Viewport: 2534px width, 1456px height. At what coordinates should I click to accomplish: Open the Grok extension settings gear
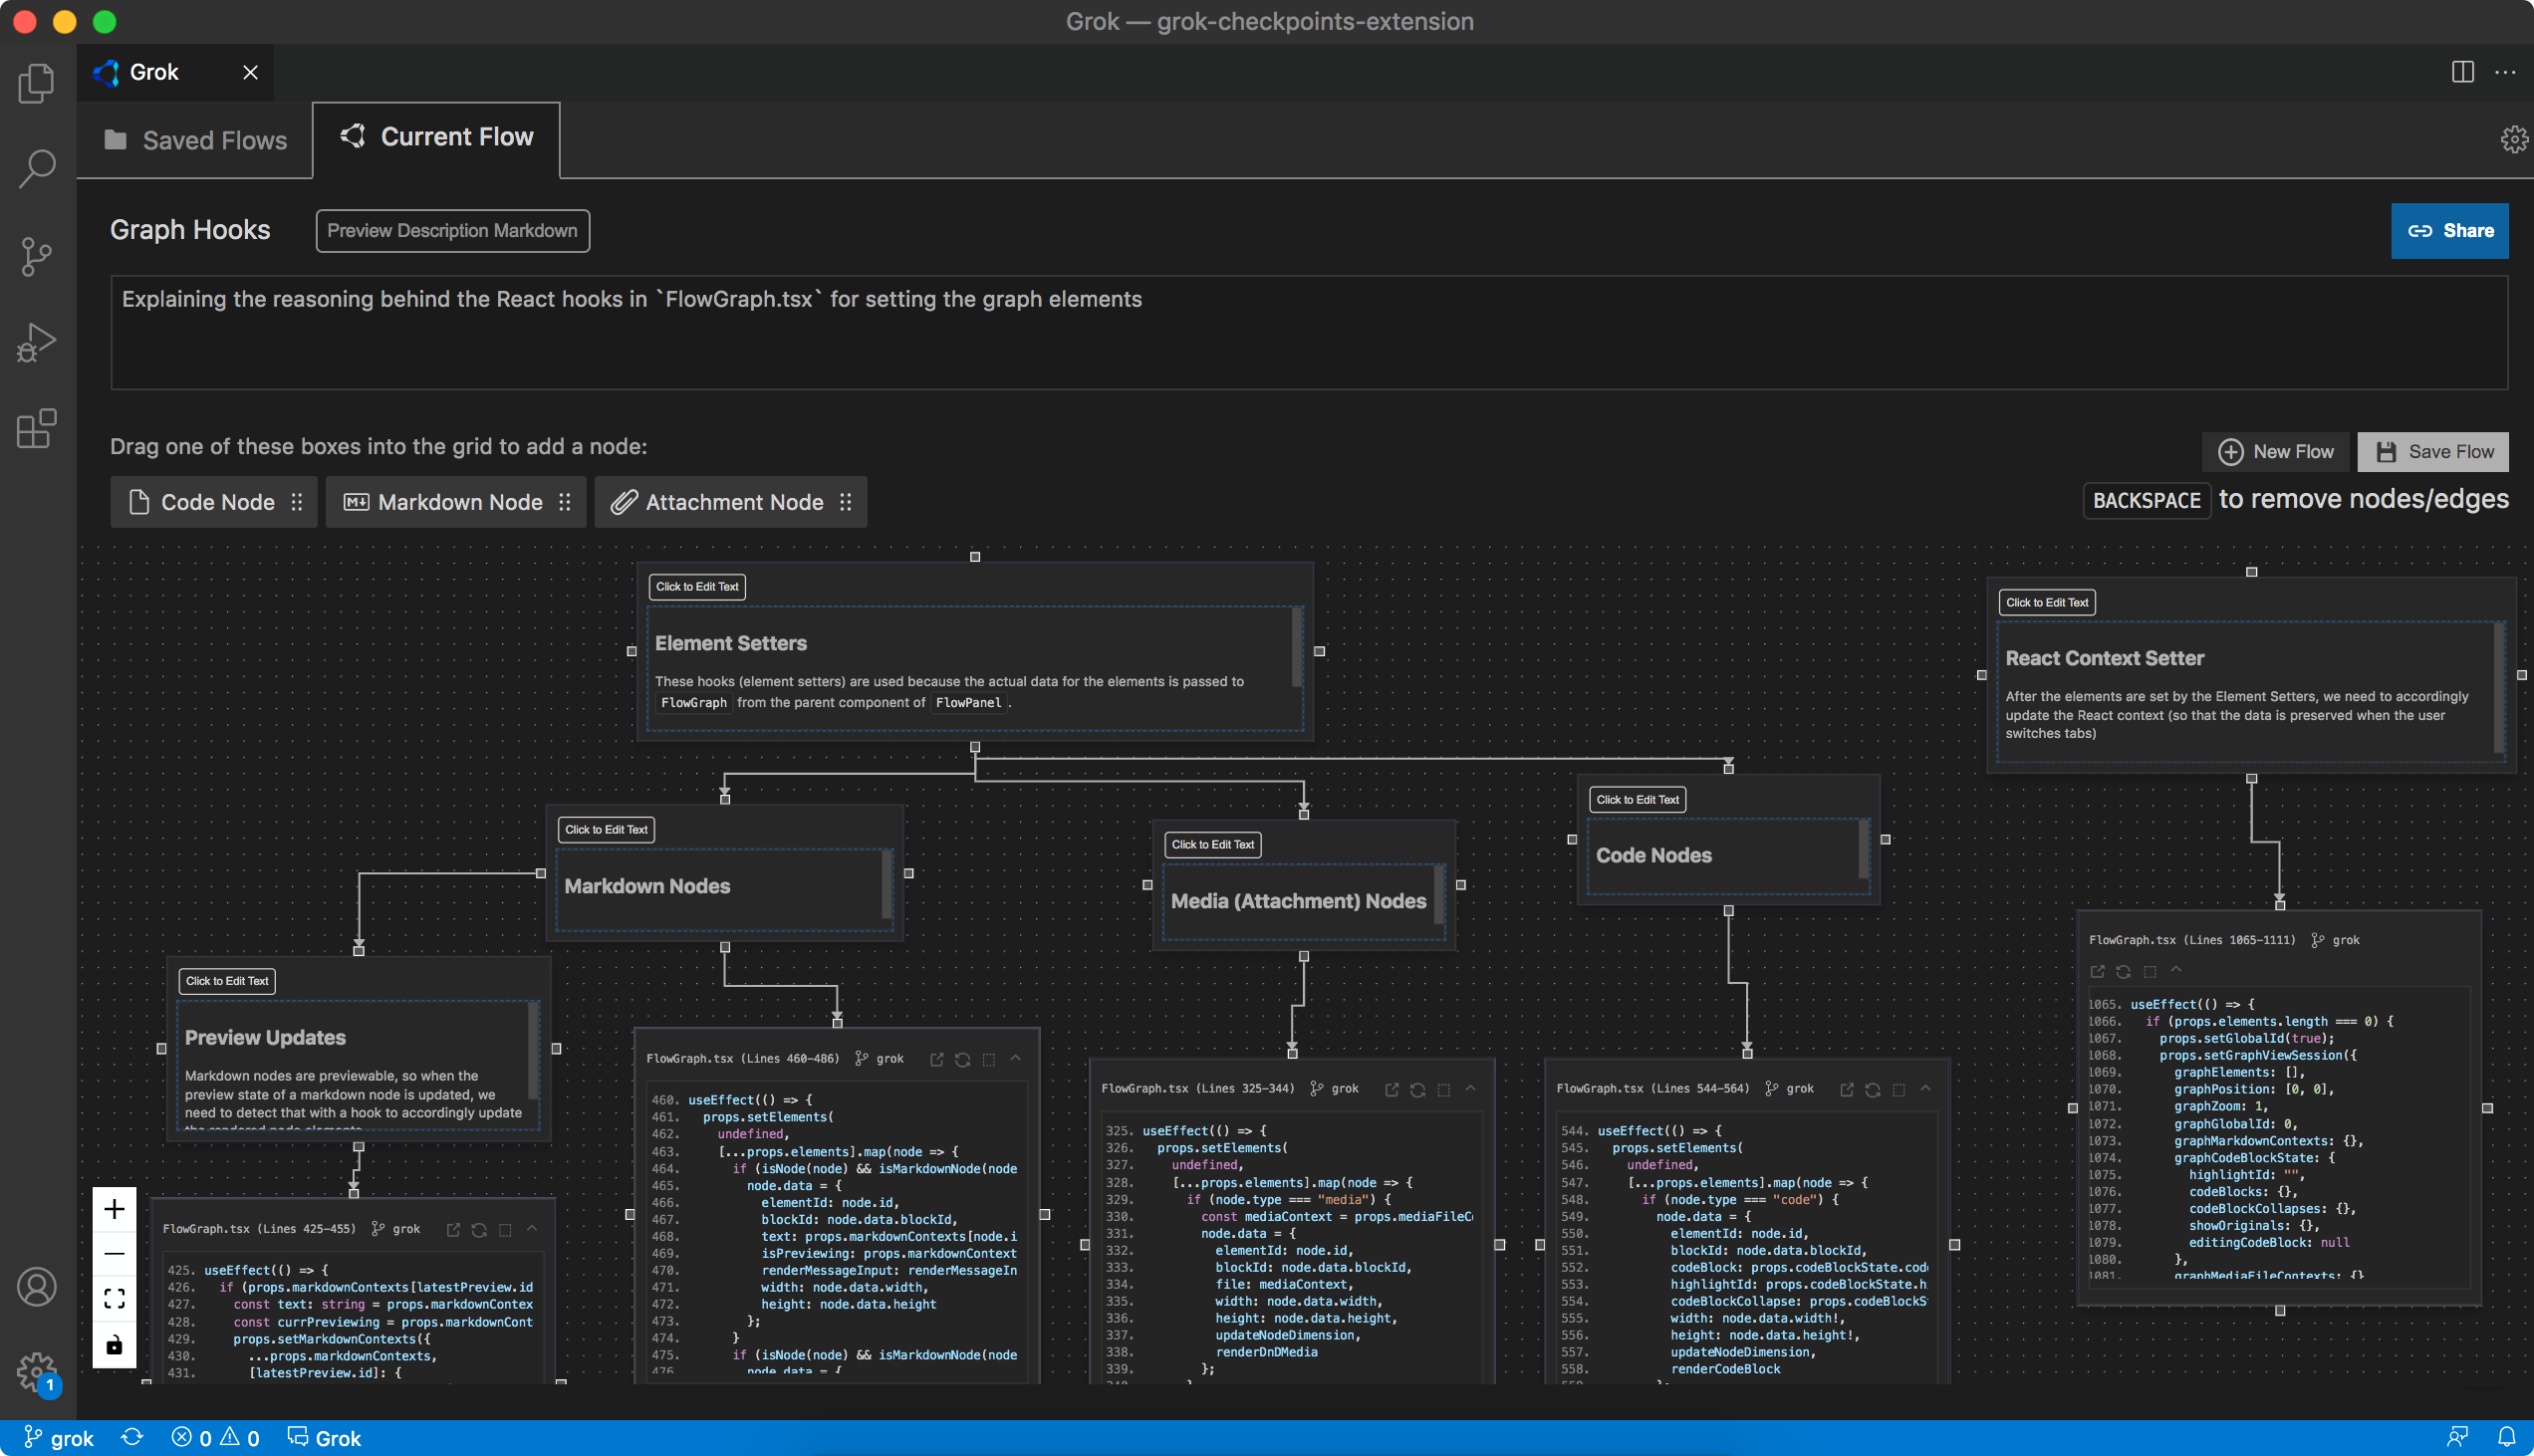coord(2513,139)
